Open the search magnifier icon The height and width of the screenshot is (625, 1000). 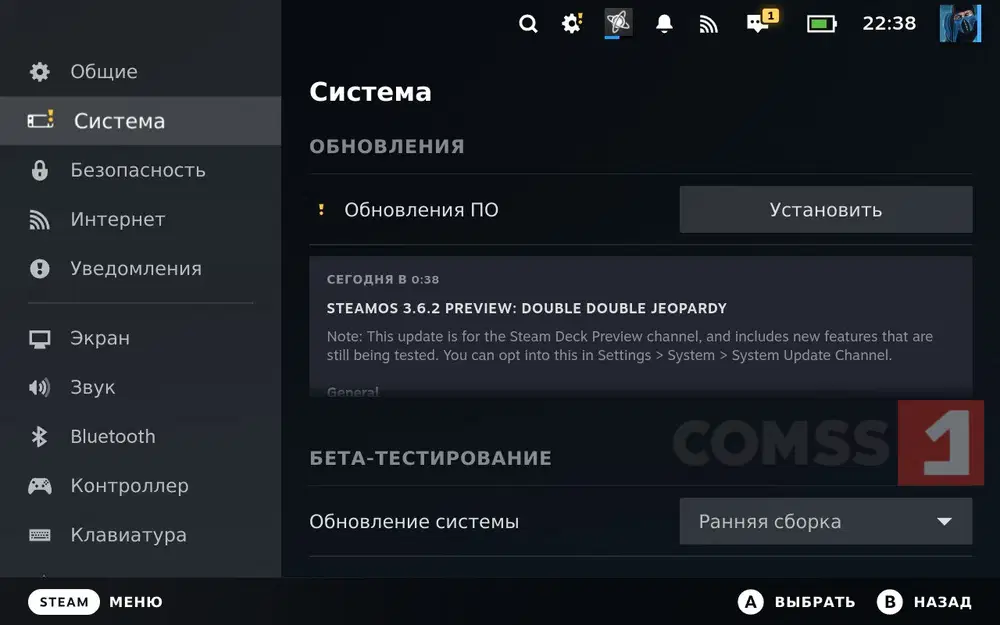click(528, 24)
